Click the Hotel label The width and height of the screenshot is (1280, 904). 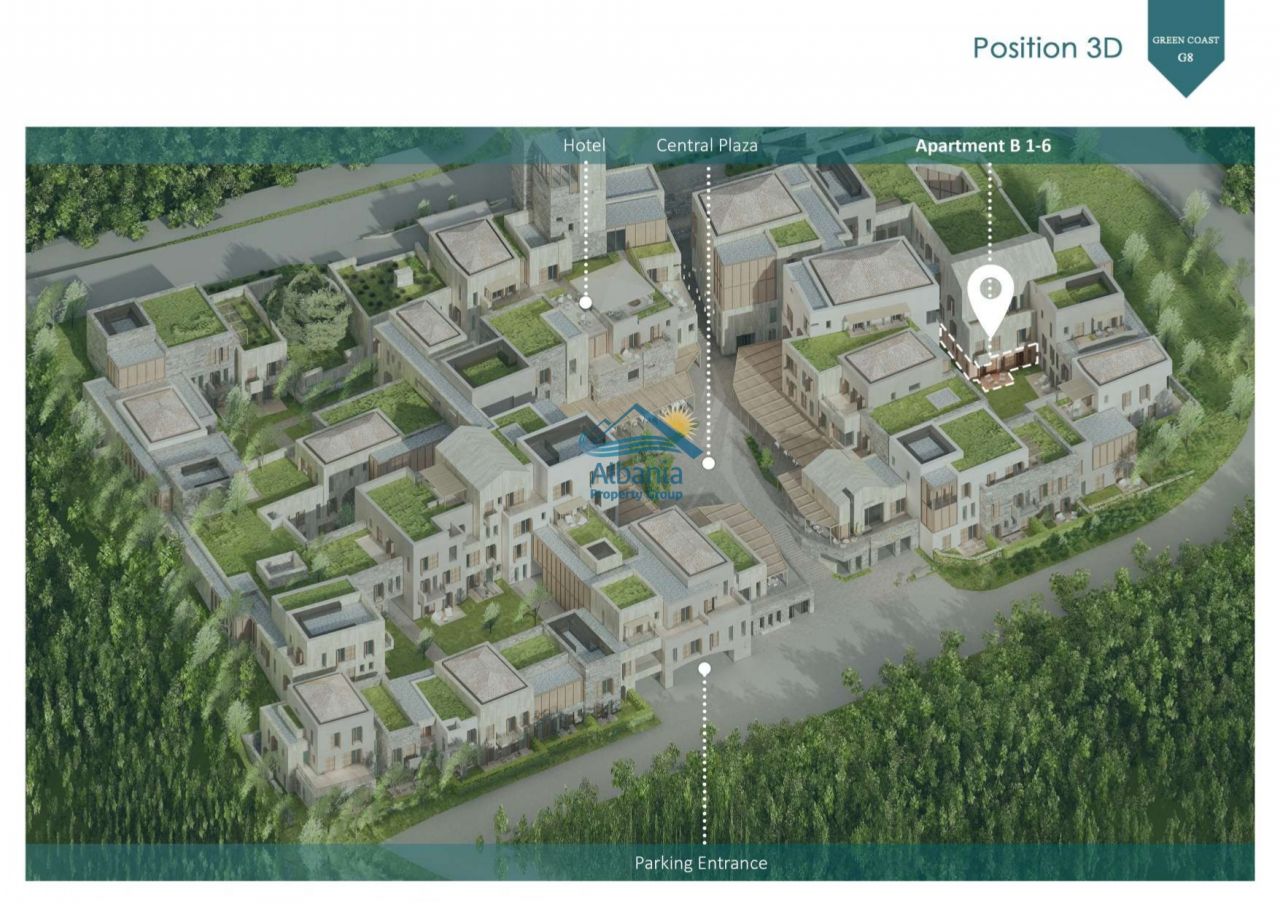tap(584, 145)
